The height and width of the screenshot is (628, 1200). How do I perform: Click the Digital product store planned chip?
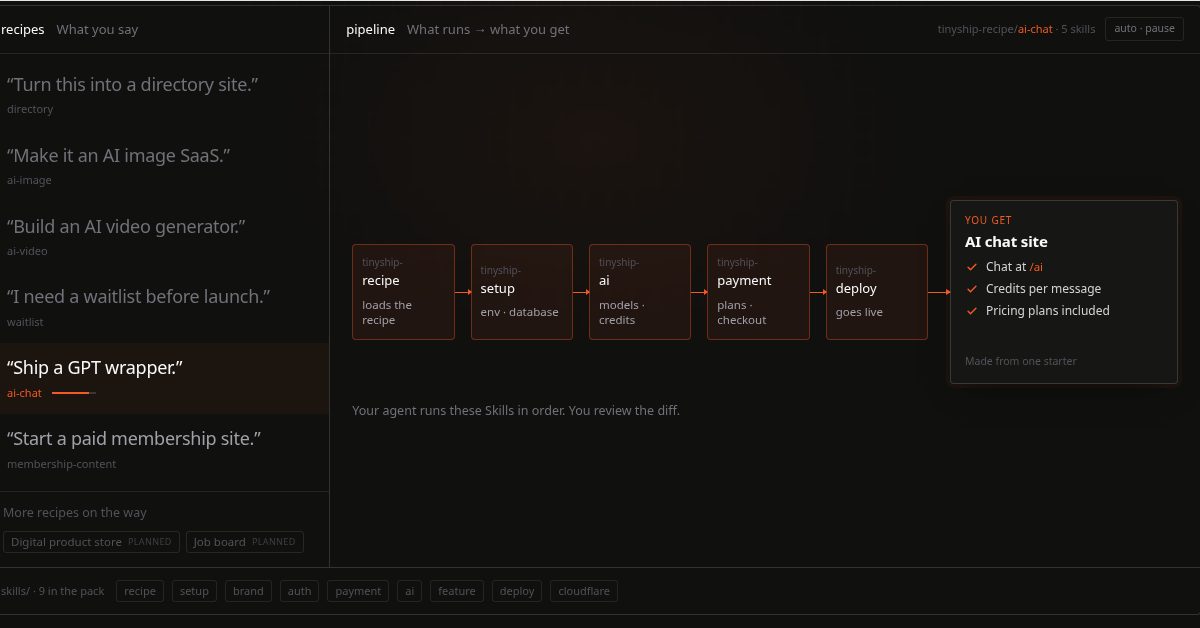[x=91, y=542]
